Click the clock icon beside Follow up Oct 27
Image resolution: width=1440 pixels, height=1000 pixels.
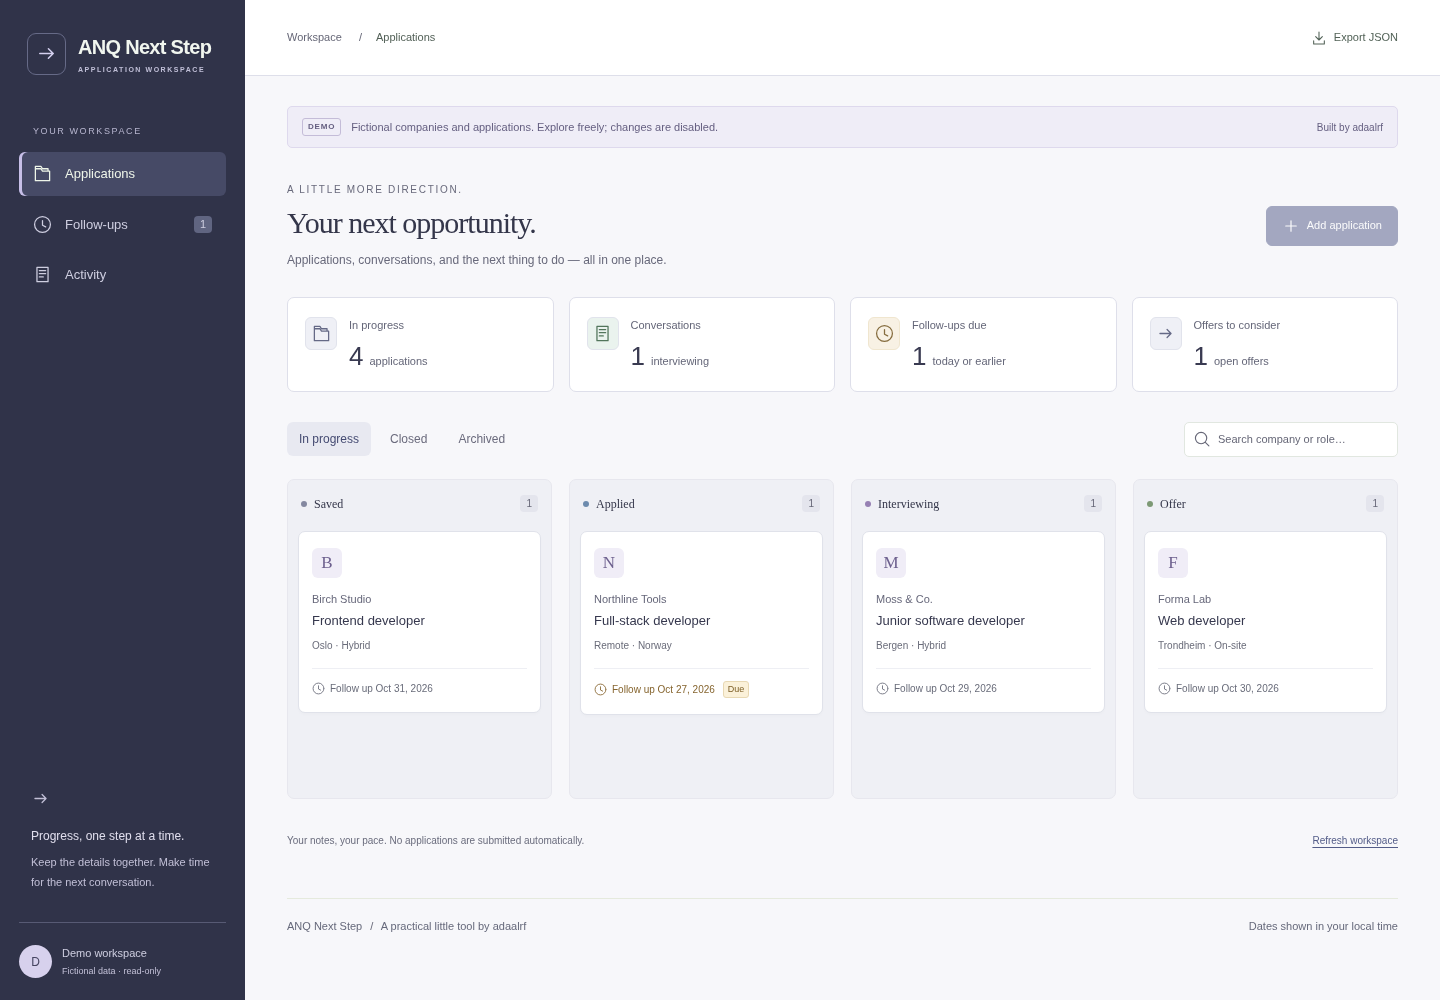(600, 690)
